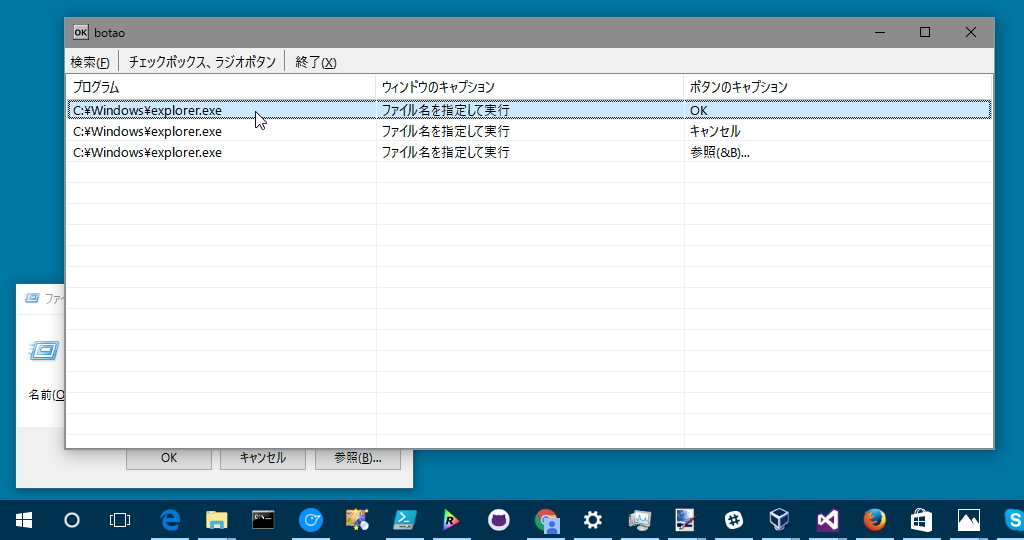The image size is (1024, 540).
Task: Open Photos app from taskbar
Action: tap(968, 520)
